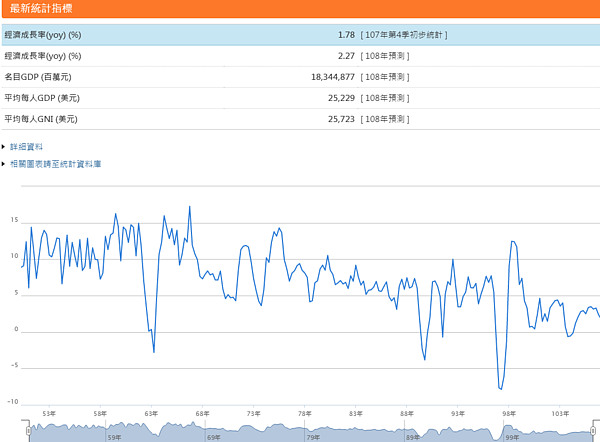
Task: Click the 68年 label on the chart x-axis
Action: tap(202, 413)
